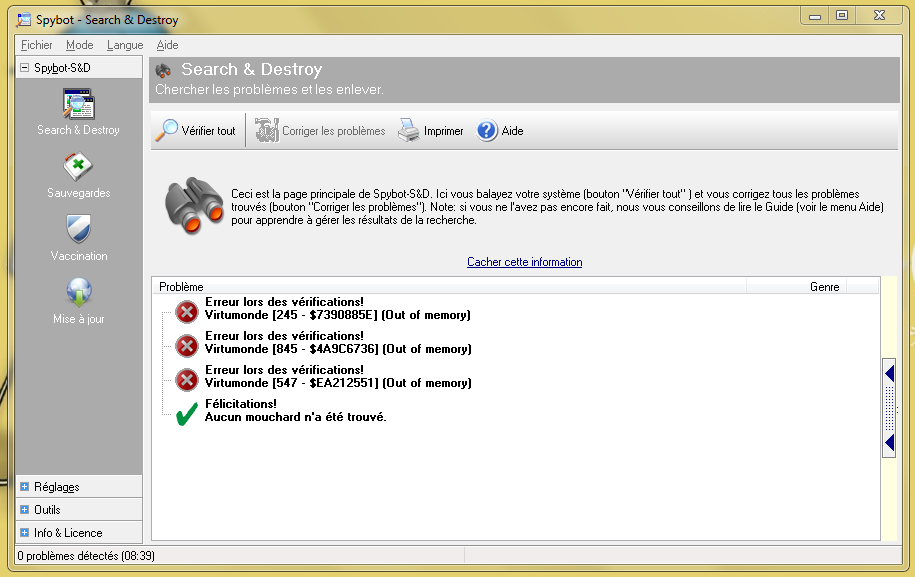Click the Imprimer printer icon
Image resolution: width=915 pixels, height=577 pixels.
[x=409, y=131]
